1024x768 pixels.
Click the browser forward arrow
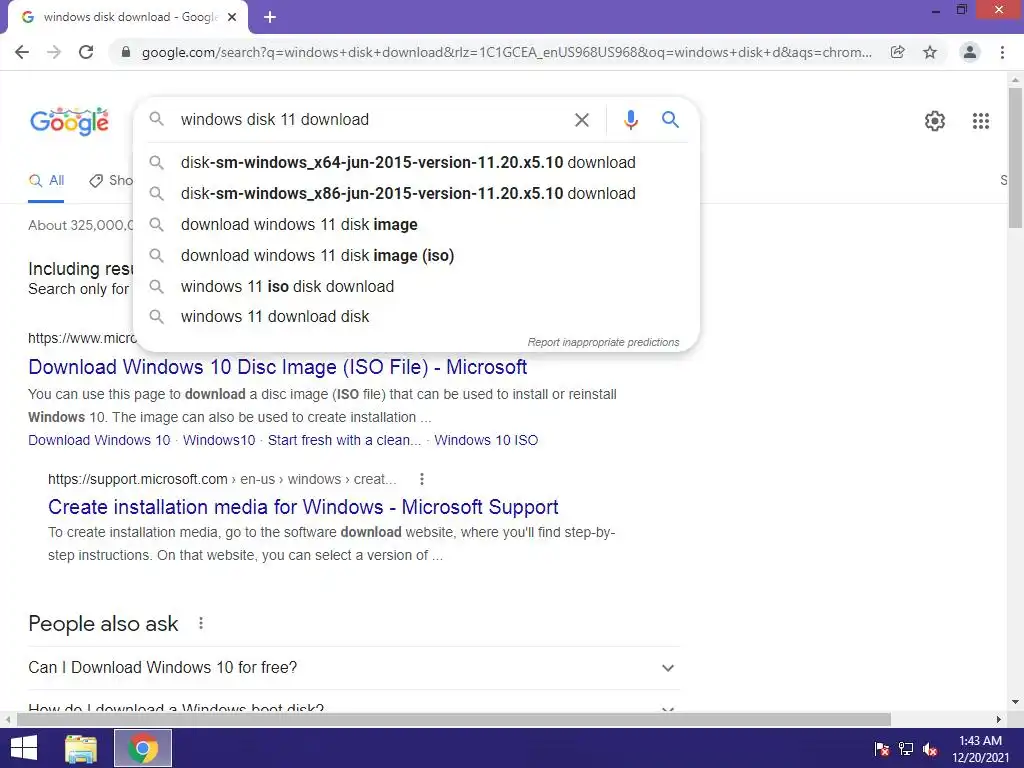click(54, 52)
